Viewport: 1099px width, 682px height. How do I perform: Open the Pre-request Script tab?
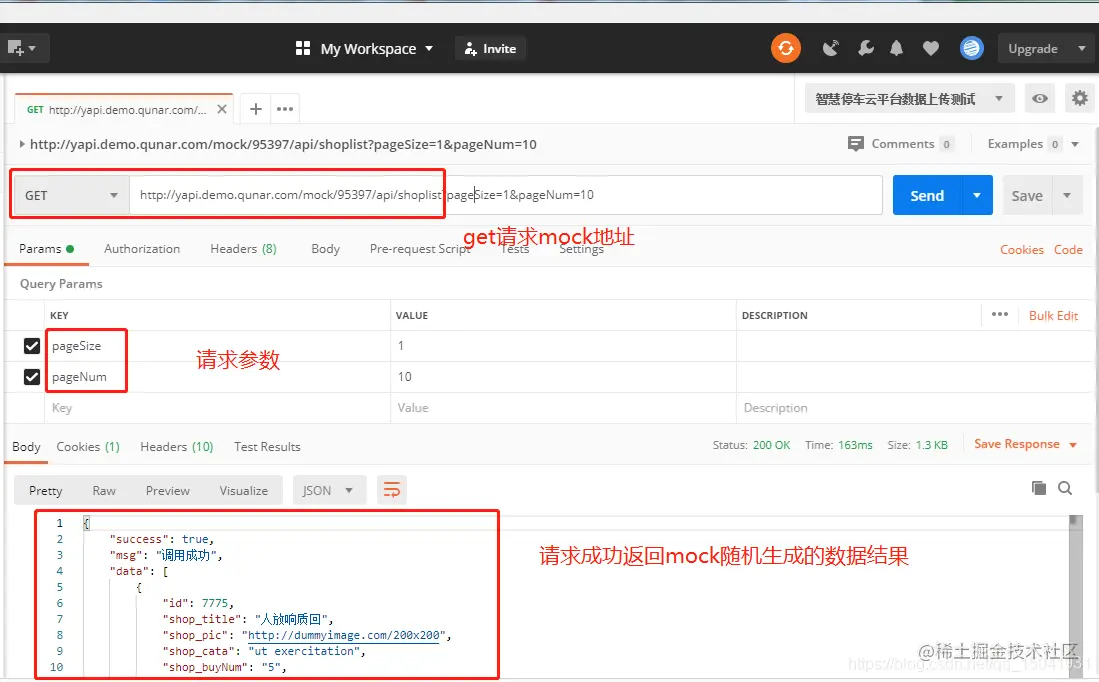pos(421,249)
